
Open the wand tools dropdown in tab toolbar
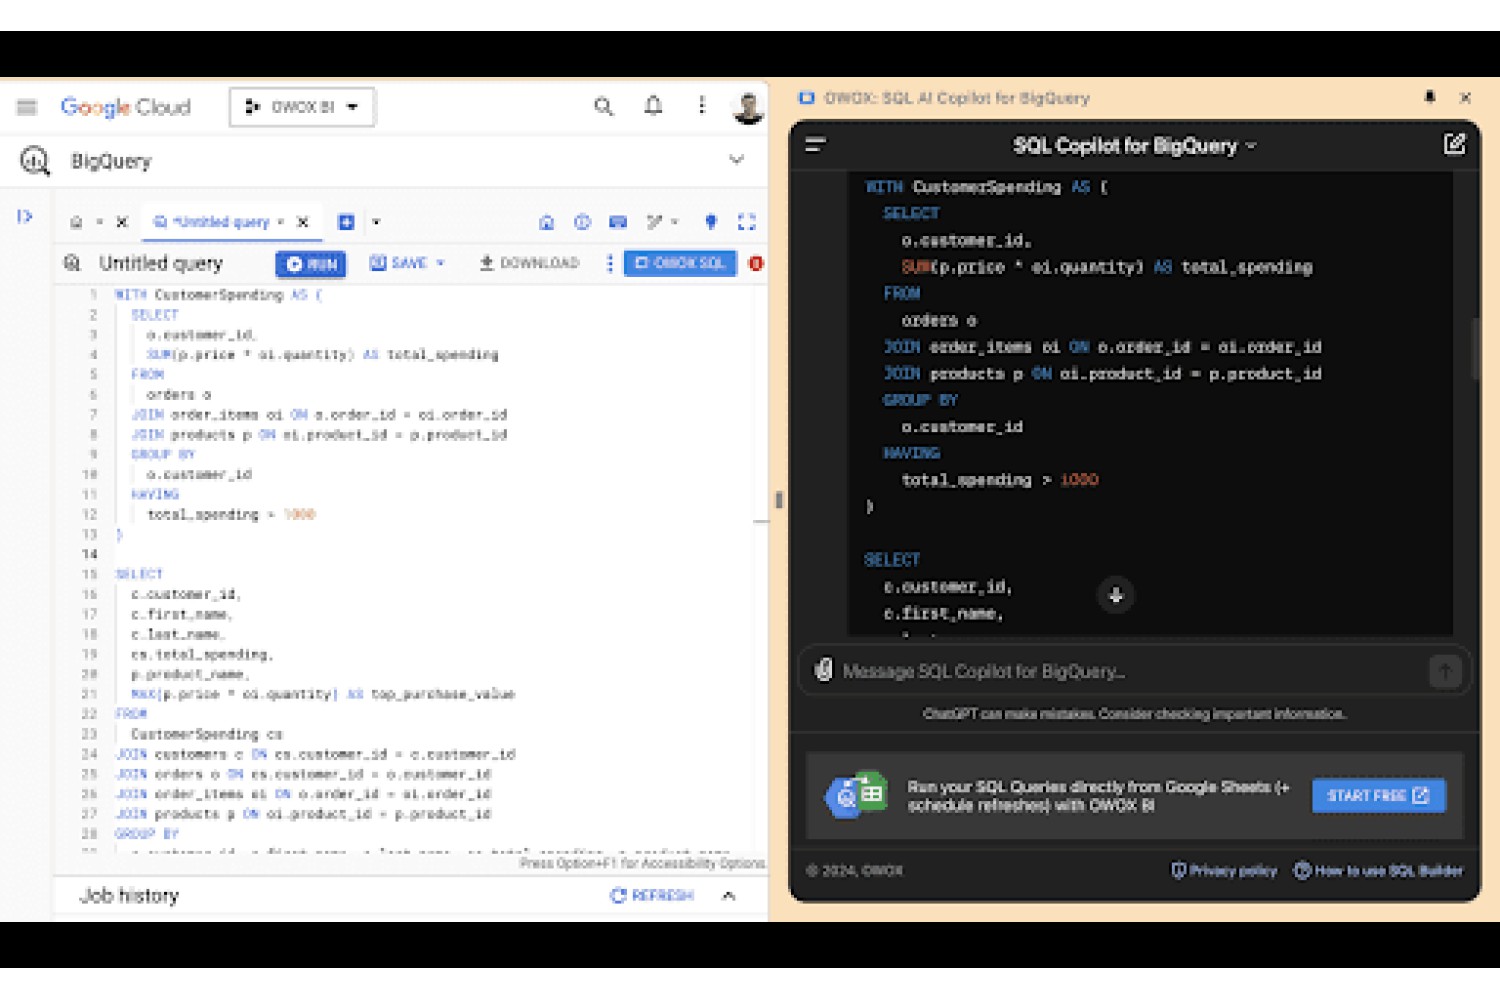coord(662,222)
